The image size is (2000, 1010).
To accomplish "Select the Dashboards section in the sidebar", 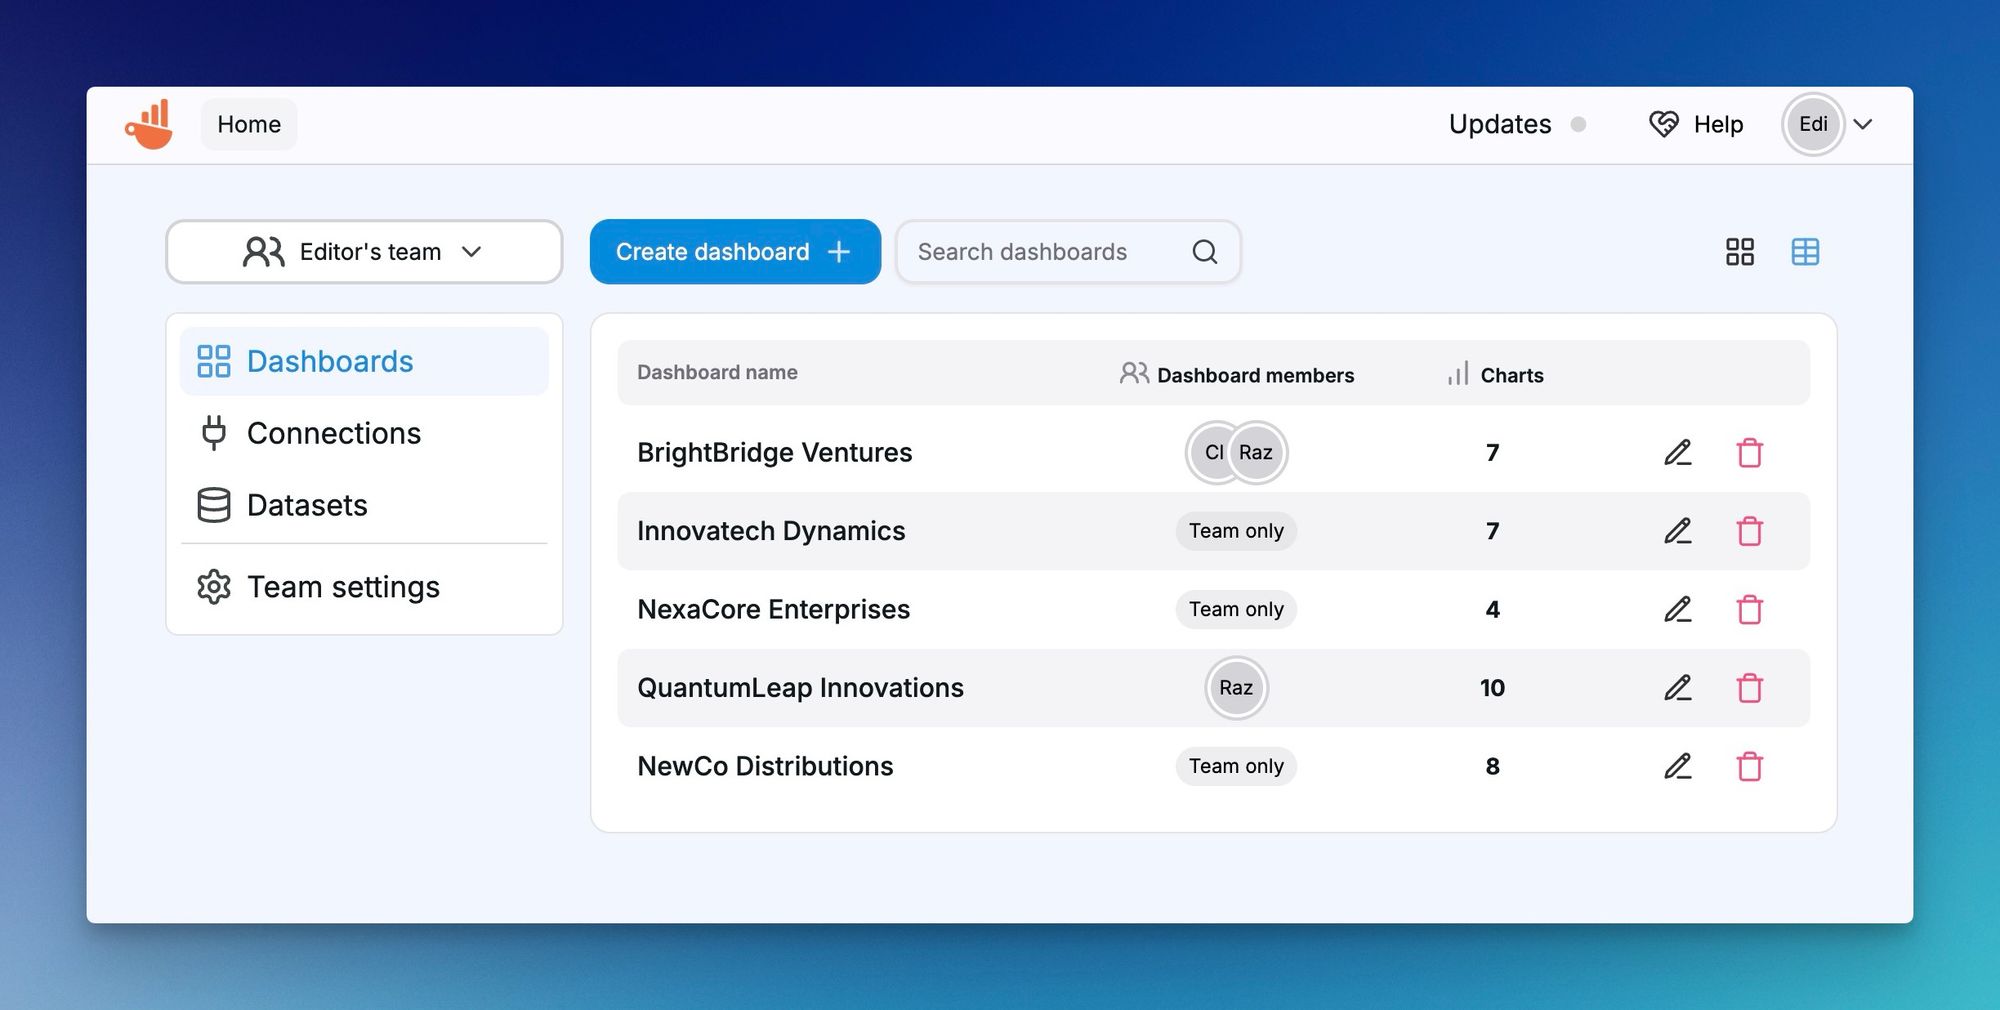I will [330, 361].
